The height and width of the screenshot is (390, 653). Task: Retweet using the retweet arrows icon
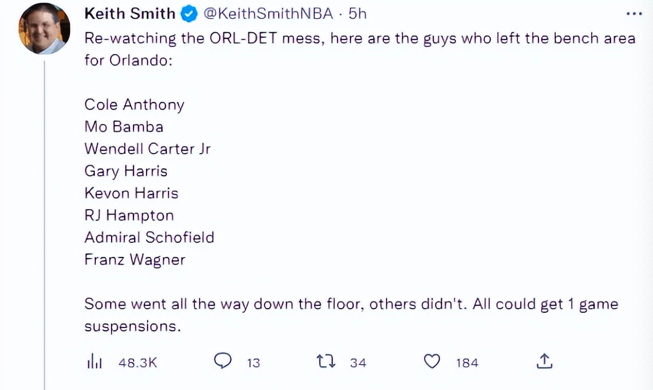click(x=326, y=361)
